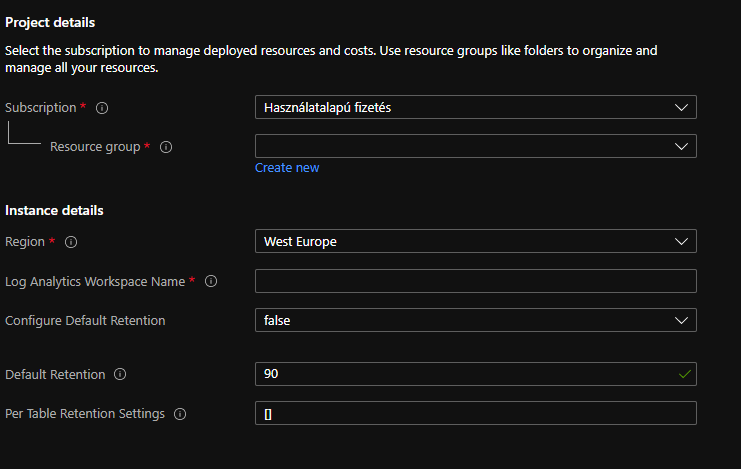Click the green checkmark in Default Retention field
741x469 pixels.
click(684, 374)
